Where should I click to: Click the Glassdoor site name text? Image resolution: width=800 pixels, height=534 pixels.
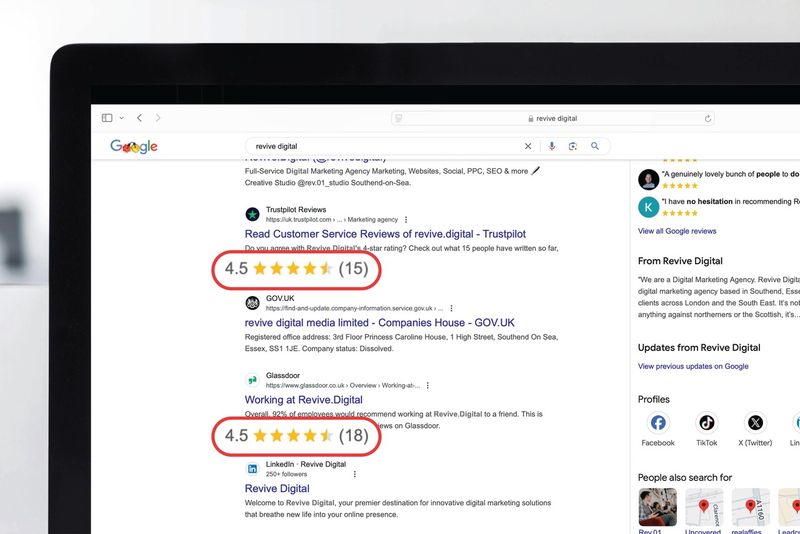(x=283, y=375)
